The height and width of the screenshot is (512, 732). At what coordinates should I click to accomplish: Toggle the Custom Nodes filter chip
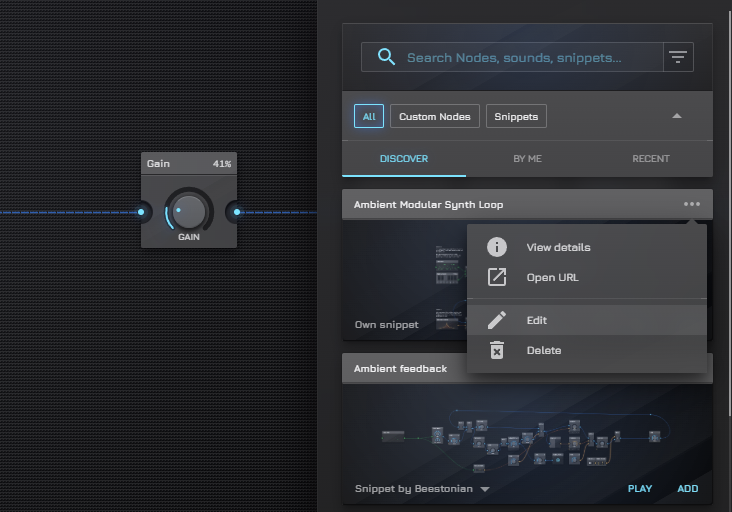435,116
